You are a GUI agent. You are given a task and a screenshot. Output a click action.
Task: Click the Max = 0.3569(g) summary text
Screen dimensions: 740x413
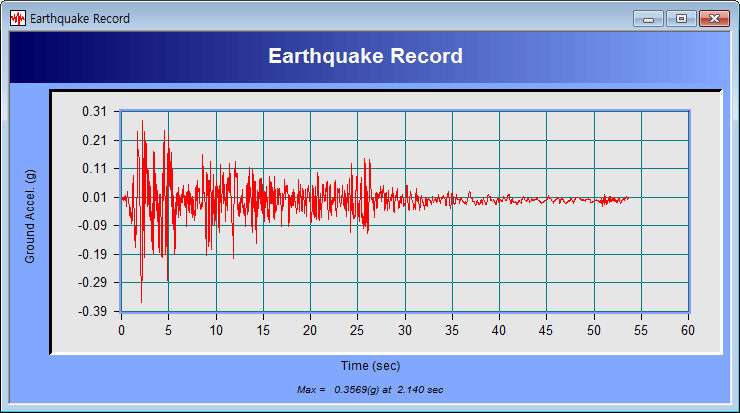(370, 388)
